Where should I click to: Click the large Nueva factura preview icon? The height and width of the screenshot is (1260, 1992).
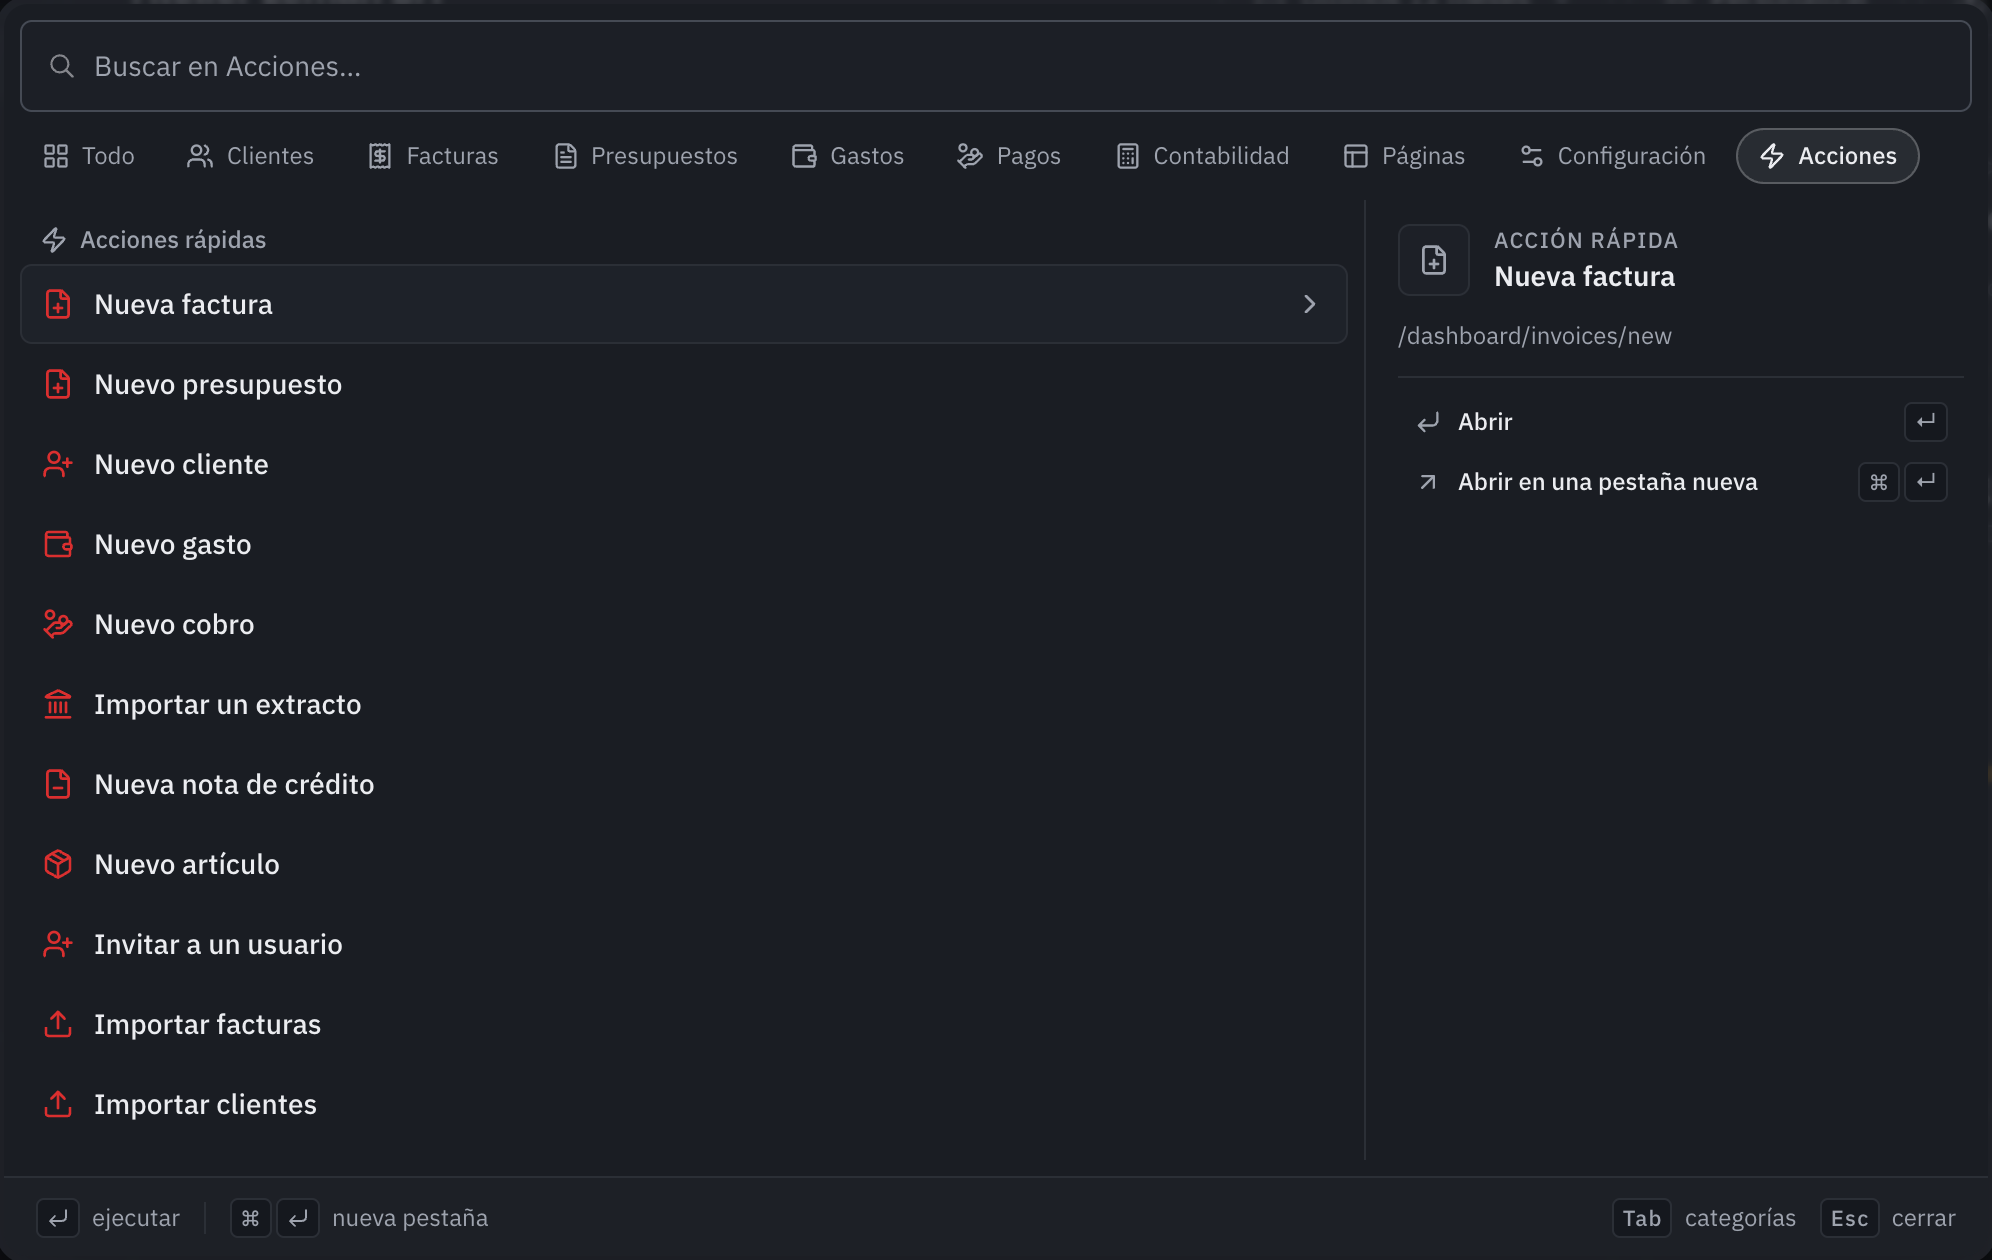(x=1434, y=260)
